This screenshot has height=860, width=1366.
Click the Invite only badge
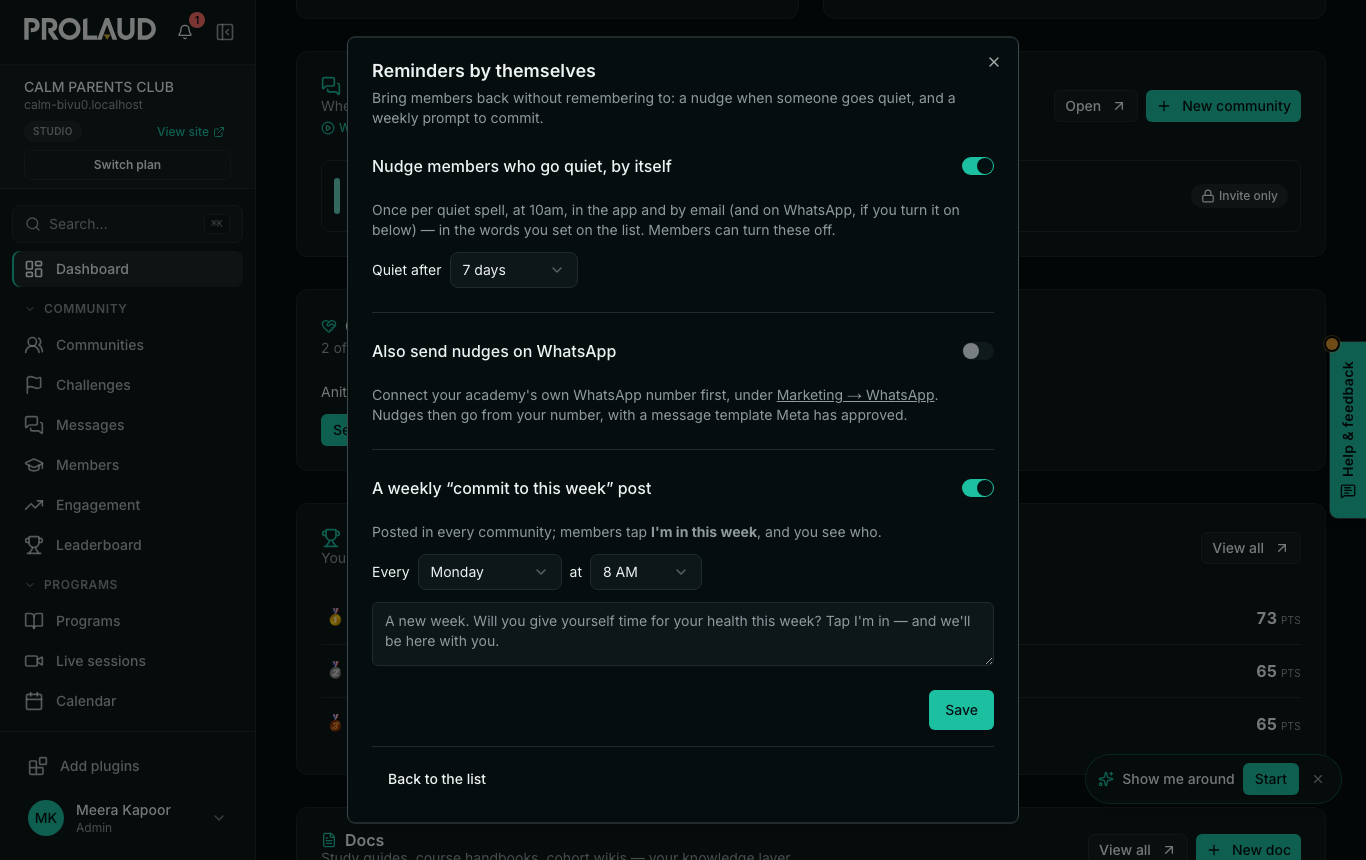(x=1240, y=196)
